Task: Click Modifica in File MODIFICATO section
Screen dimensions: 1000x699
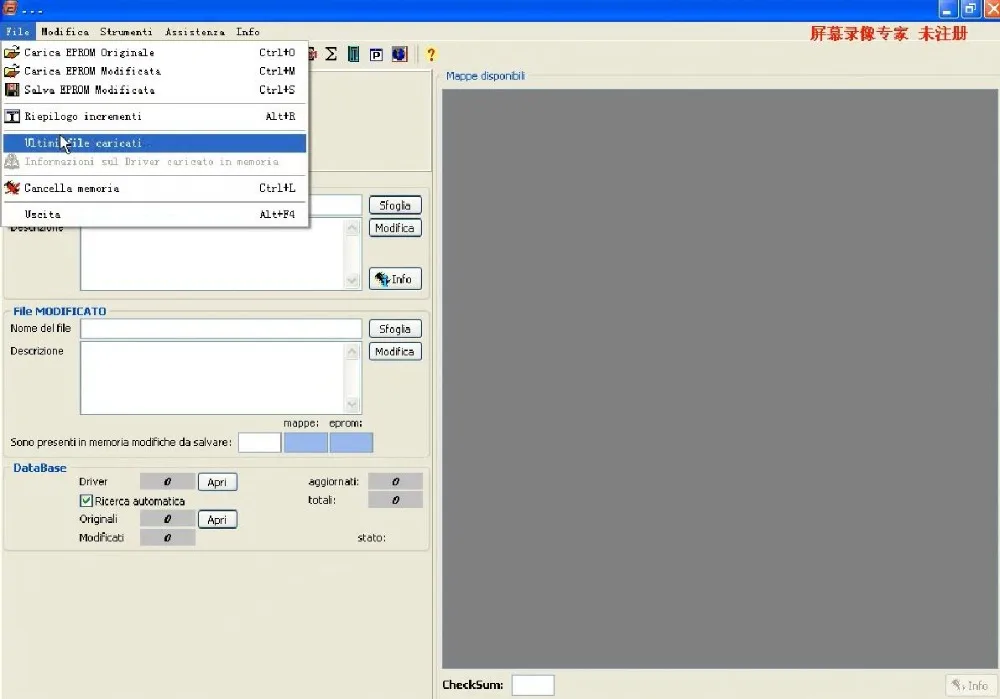Action: pyautogui.click(x=395, y=351)
